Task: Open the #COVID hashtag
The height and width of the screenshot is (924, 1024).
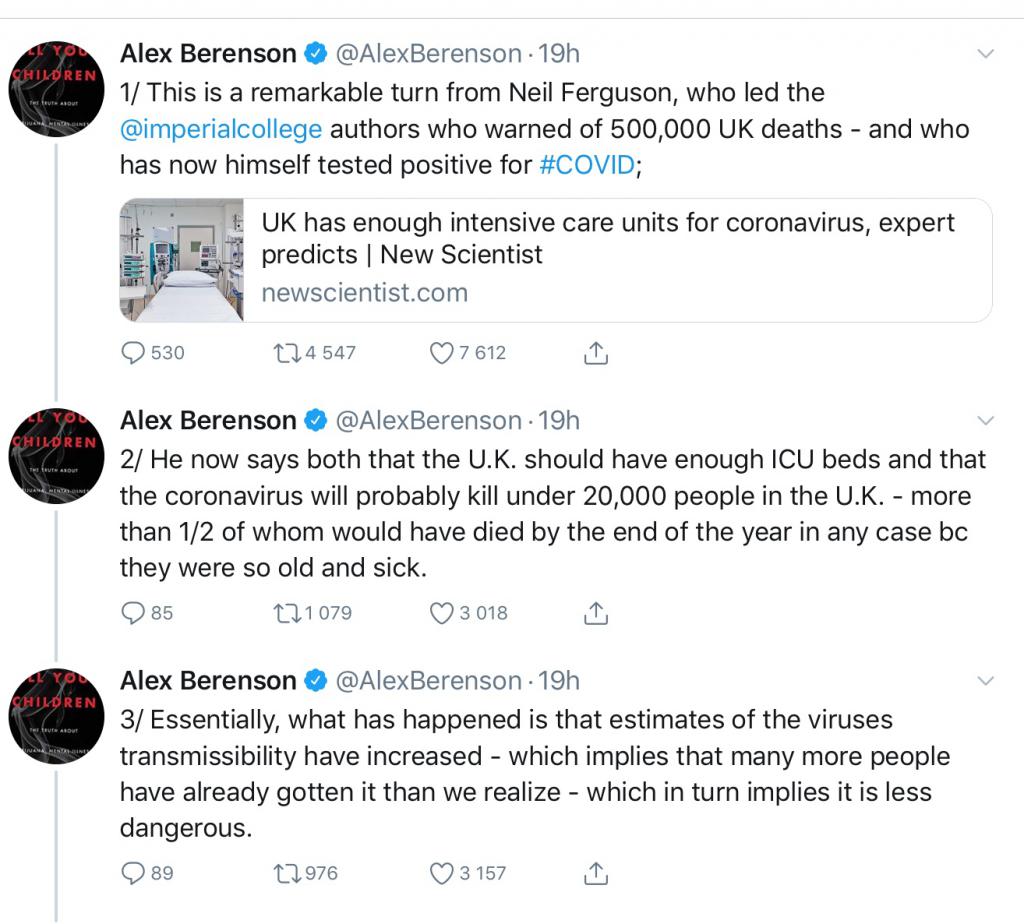Action: [587, 165]
